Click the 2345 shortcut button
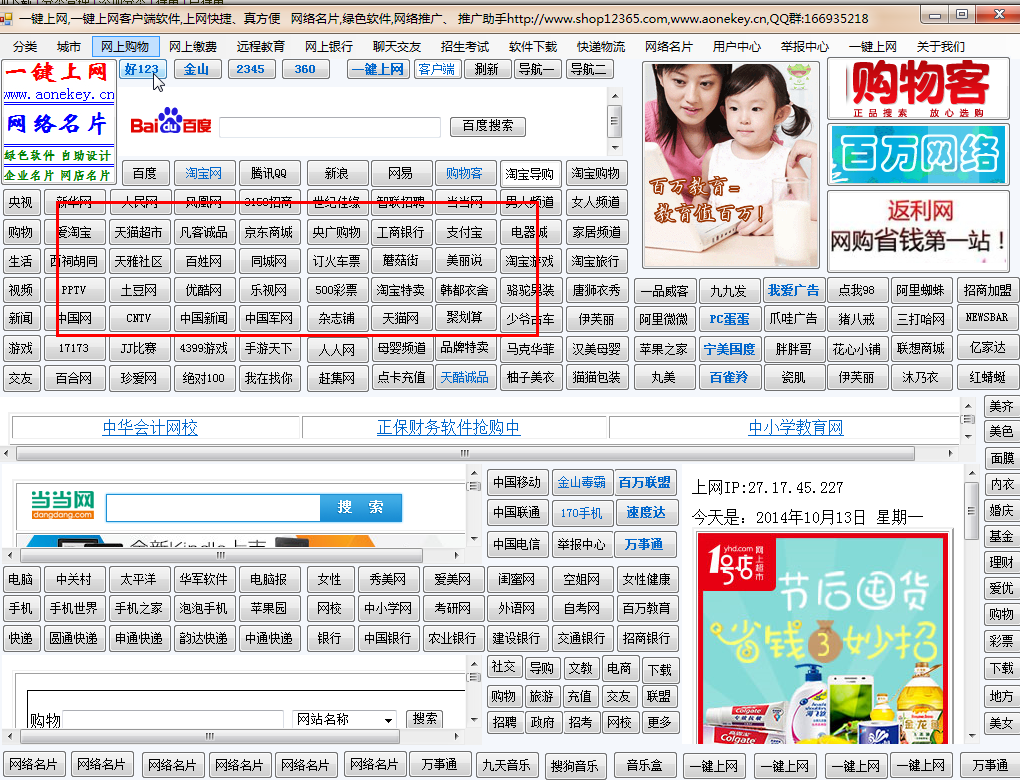 coord(250,69)
